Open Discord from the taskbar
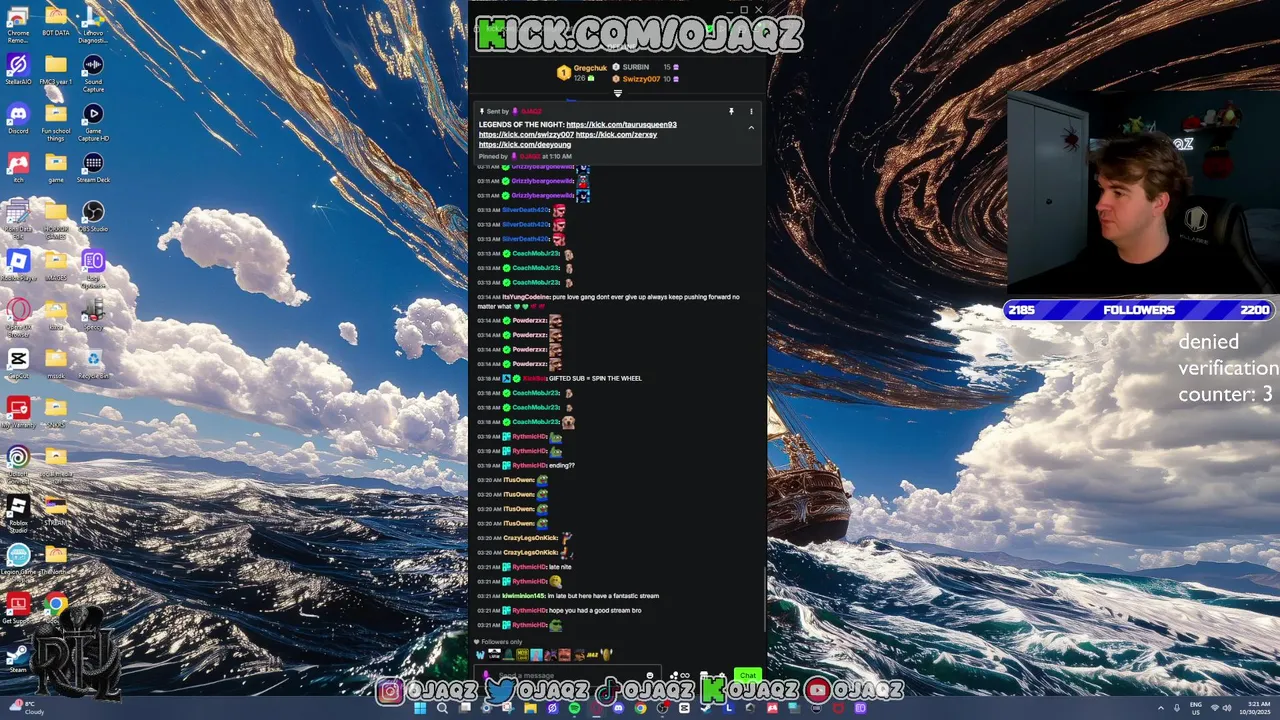 pos(618,708)
